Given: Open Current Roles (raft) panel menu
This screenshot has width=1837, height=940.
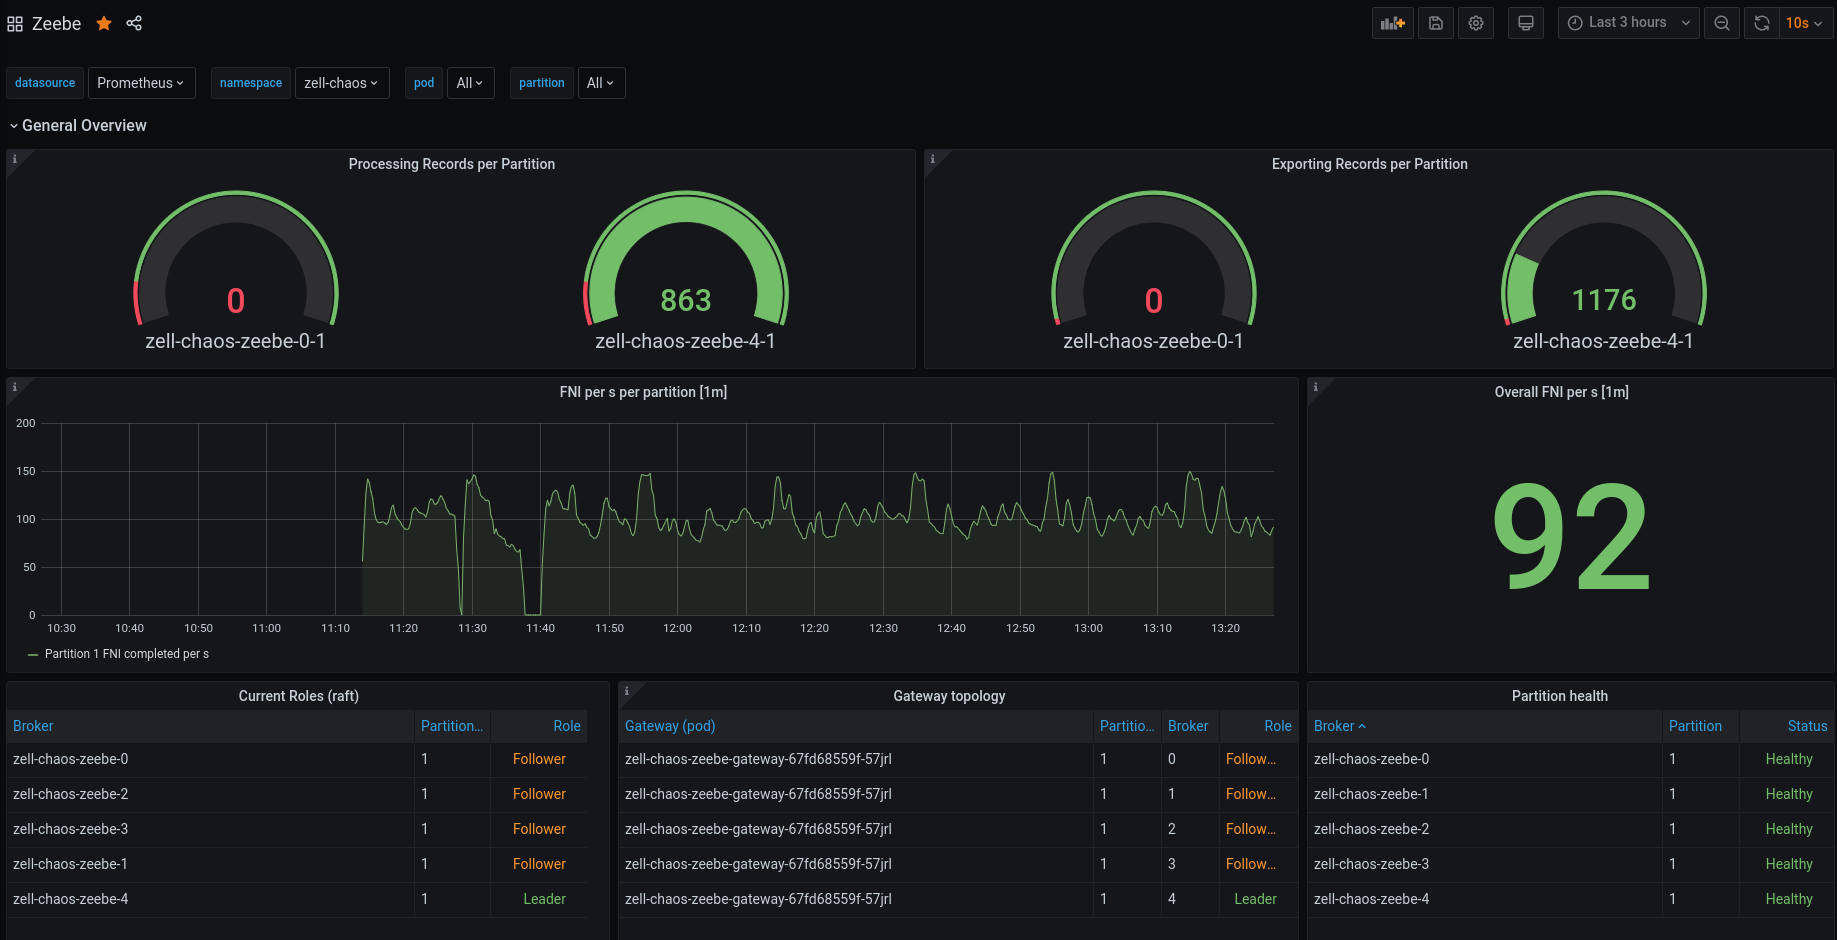Looking at the screenshot, I should [x=298, y=696].
